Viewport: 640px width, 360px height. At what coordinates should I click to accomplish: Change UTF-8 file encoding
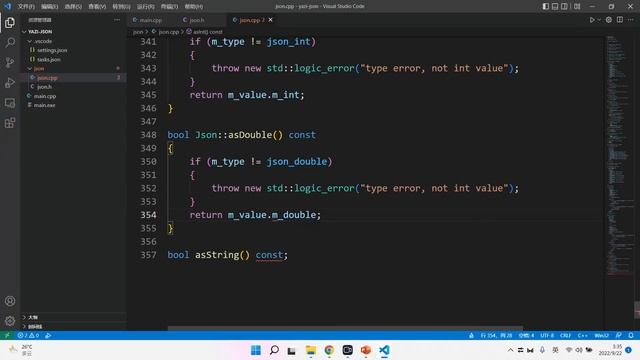[x=547, y=335]
